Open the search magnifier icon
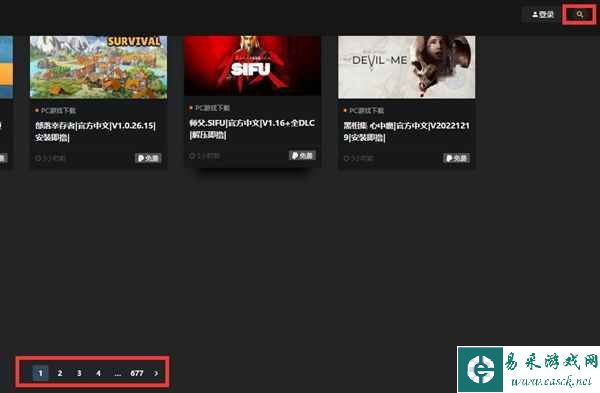Image resolution: width=600 pixels, height=393 pixels. (580, 15)
